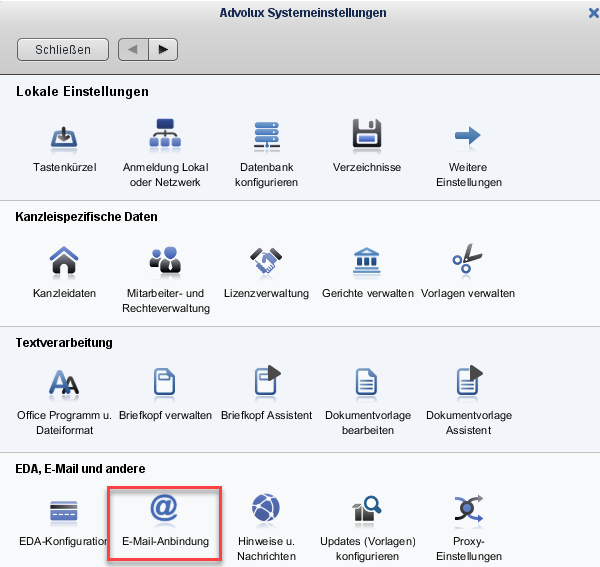
Task: Open Mitarbeiter- und Rechteverwaltung people icon
Action: pos(165,259)
